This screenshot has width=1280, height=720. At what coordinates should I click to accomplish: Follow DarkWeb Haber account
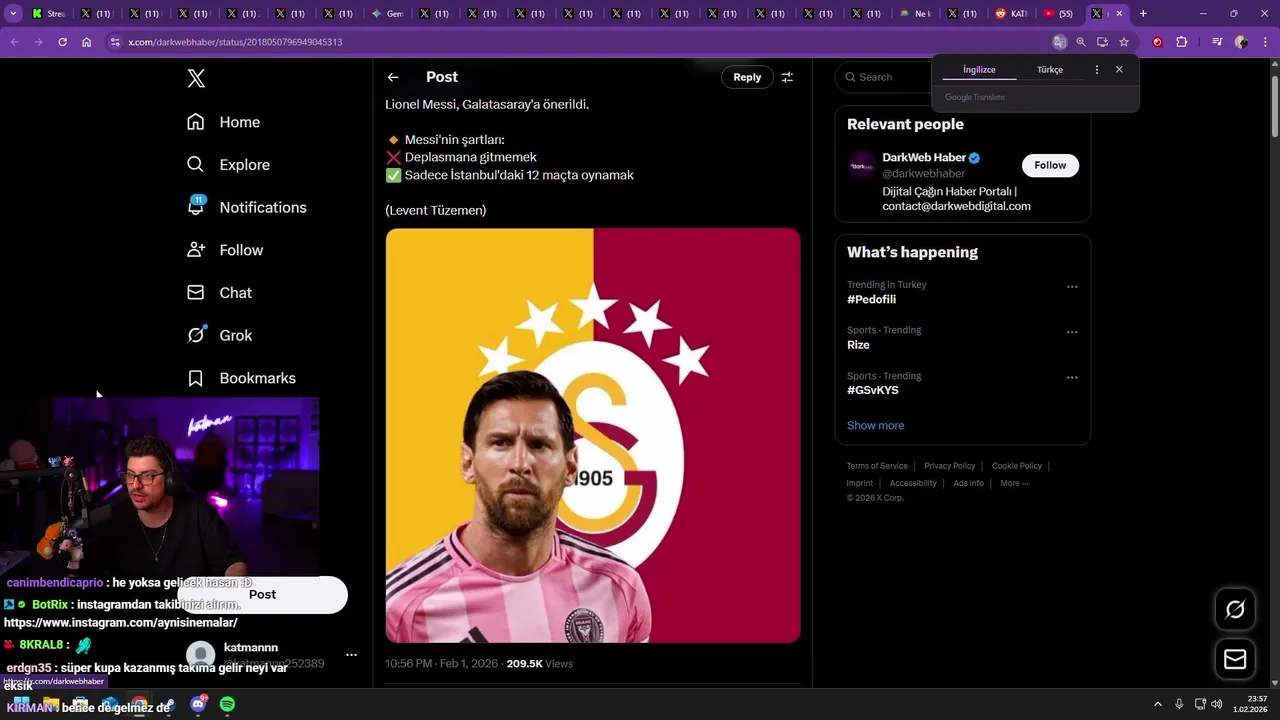(x=1050, y=165)
